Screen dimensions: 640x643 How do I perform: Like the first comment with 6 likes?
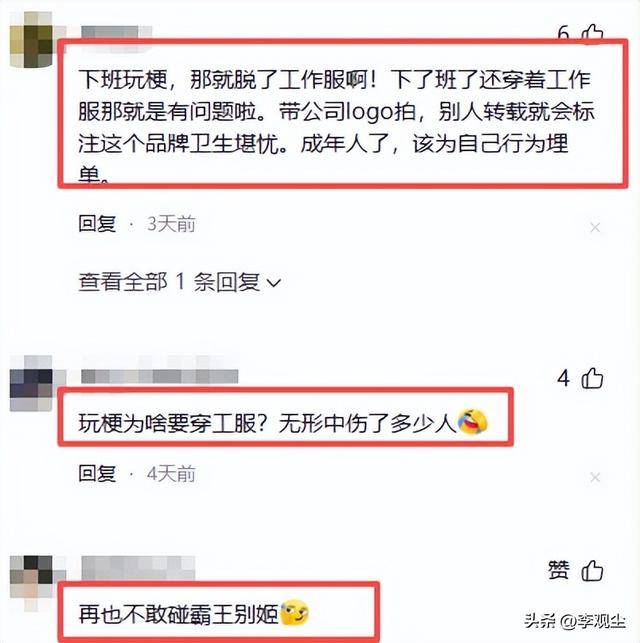[592, 34]
